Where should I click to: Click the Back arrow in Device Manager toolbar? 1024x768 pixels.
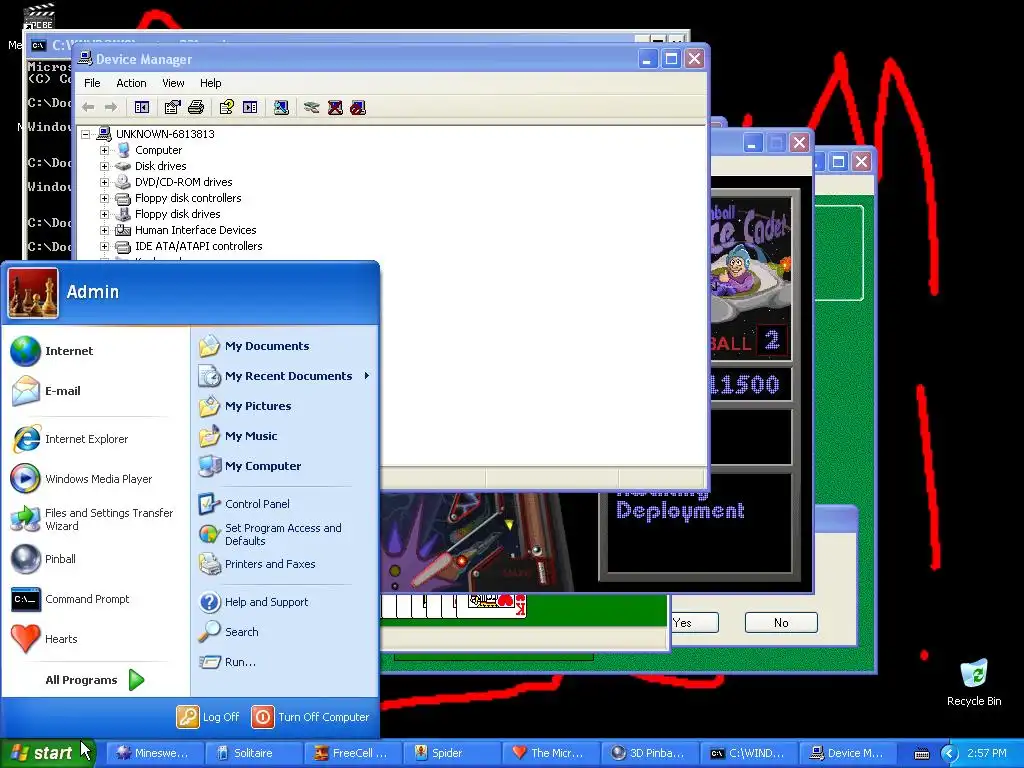pos(88,107)
